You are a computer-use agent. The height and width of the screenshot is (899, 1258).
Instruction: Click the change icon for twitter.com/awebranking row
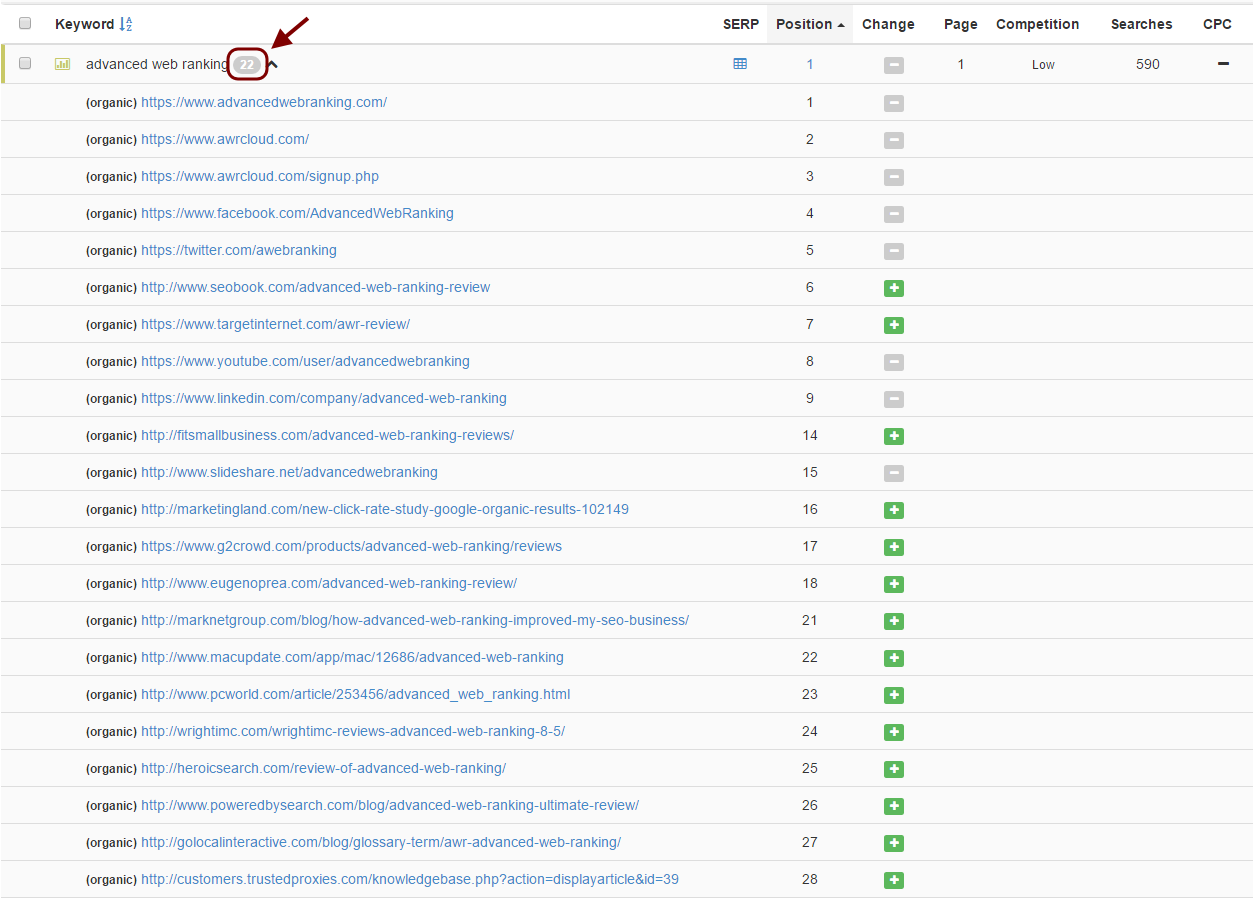894,251
